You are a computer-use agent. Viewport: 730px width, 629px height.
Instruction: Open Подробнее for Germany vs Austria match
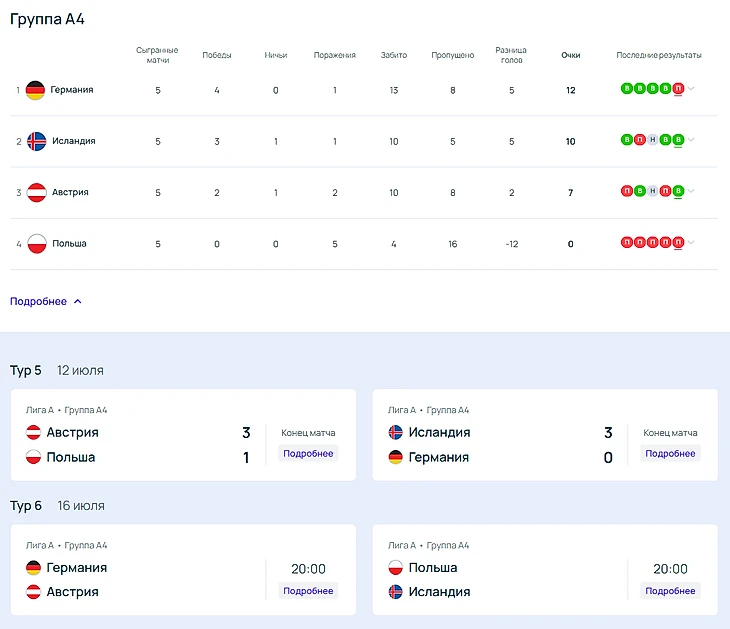[x=308, y=591]
